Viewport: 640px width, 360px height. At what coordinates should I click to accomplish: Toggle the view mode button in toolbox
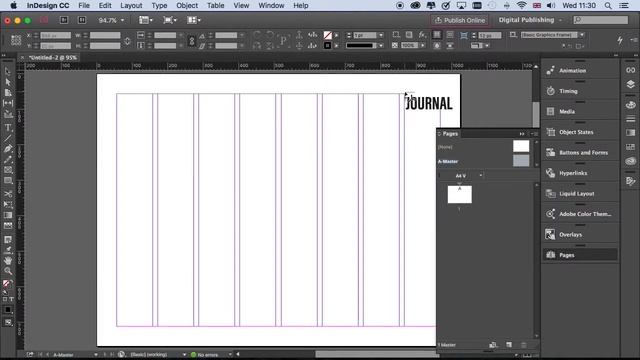coord(8,323)
